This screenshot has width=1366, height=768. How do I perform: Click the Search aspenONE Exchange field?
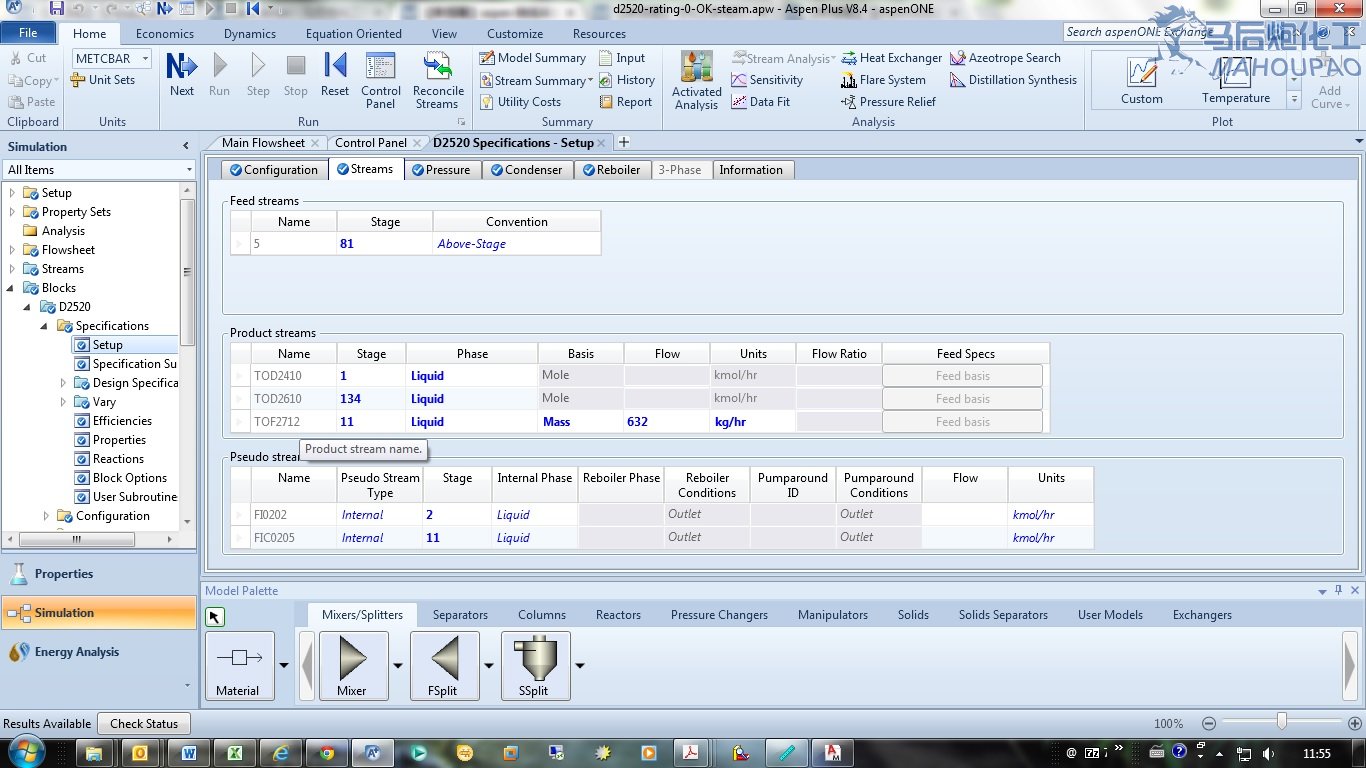tap(1140, 32)
